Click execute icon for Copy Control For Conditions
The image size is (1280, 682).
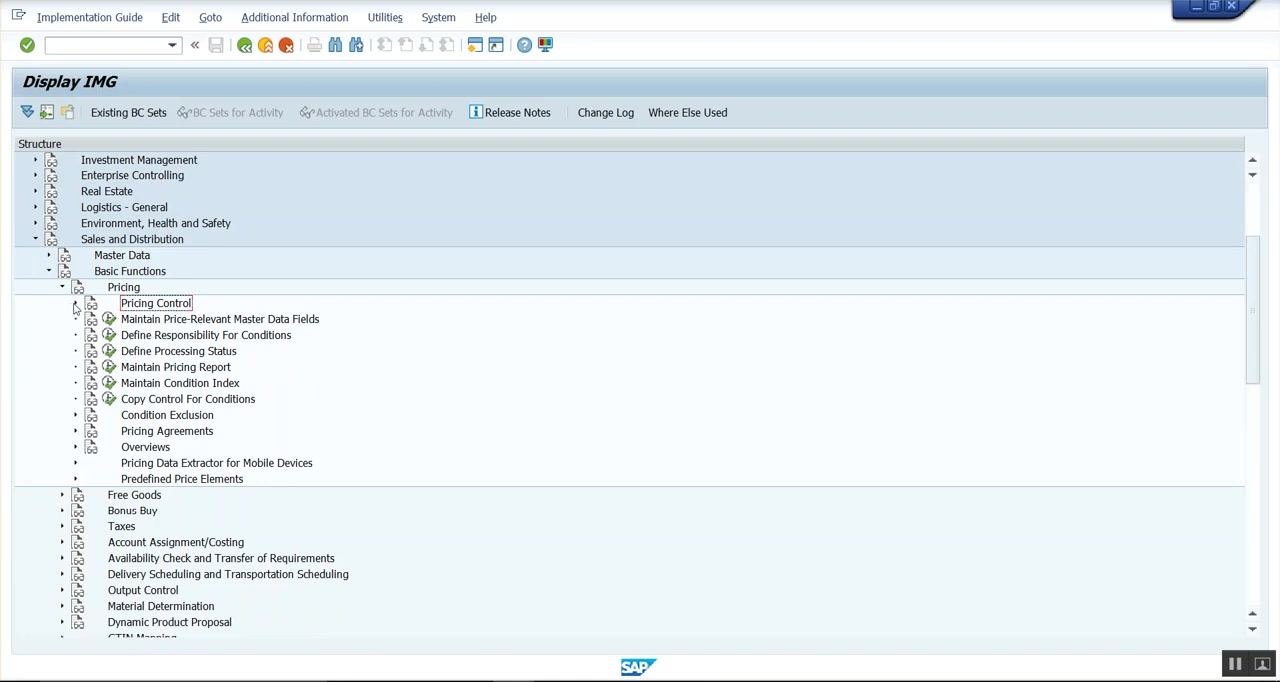coord(109,399)
